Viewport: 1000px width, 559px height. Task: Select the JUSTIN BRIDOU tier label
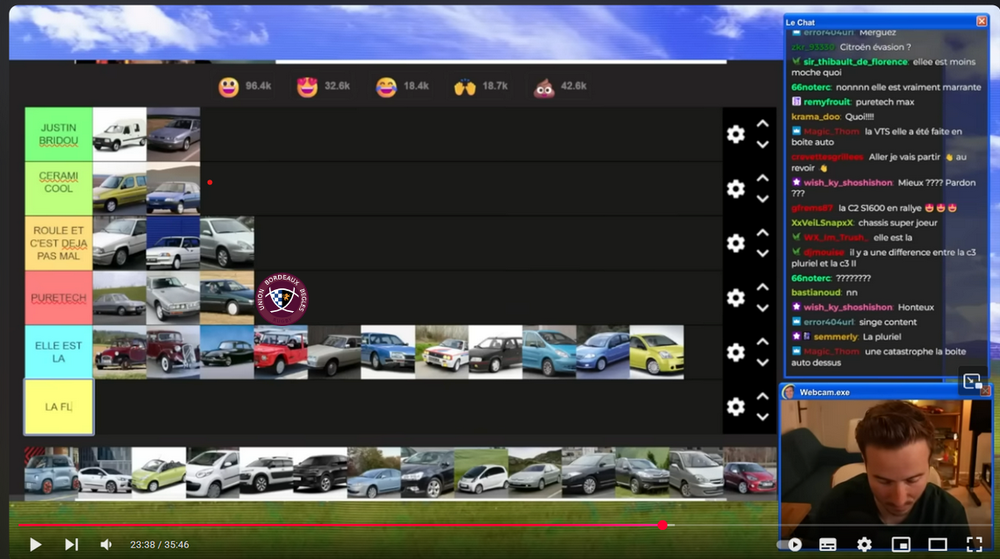pos(59,134)
